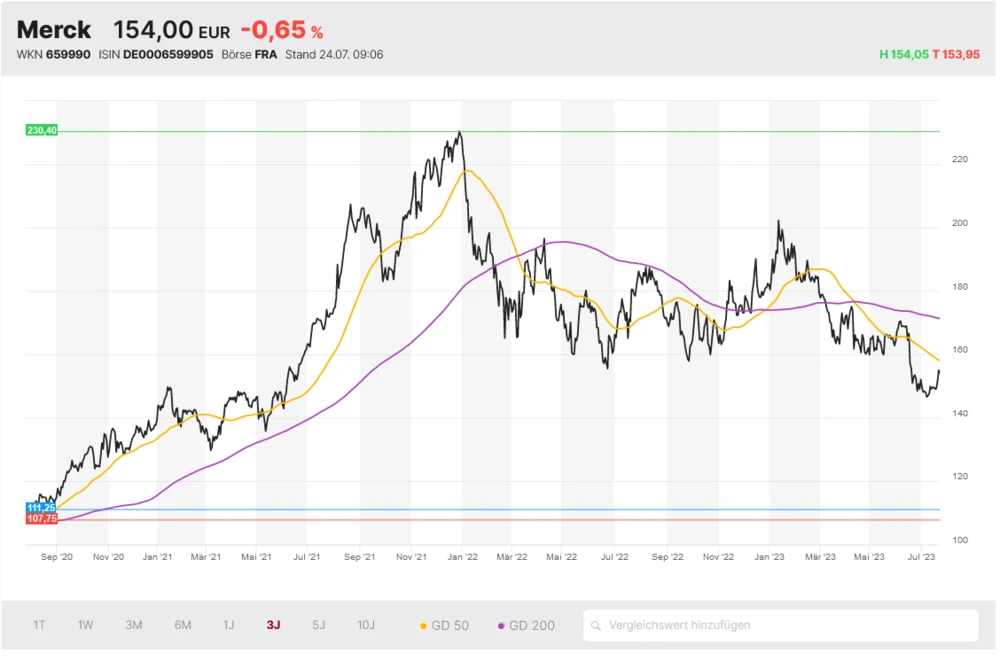1000x660 pixels.
Task: Click the green 230,40 high marker
Action: pyautogui.click(x=42, y=130)
